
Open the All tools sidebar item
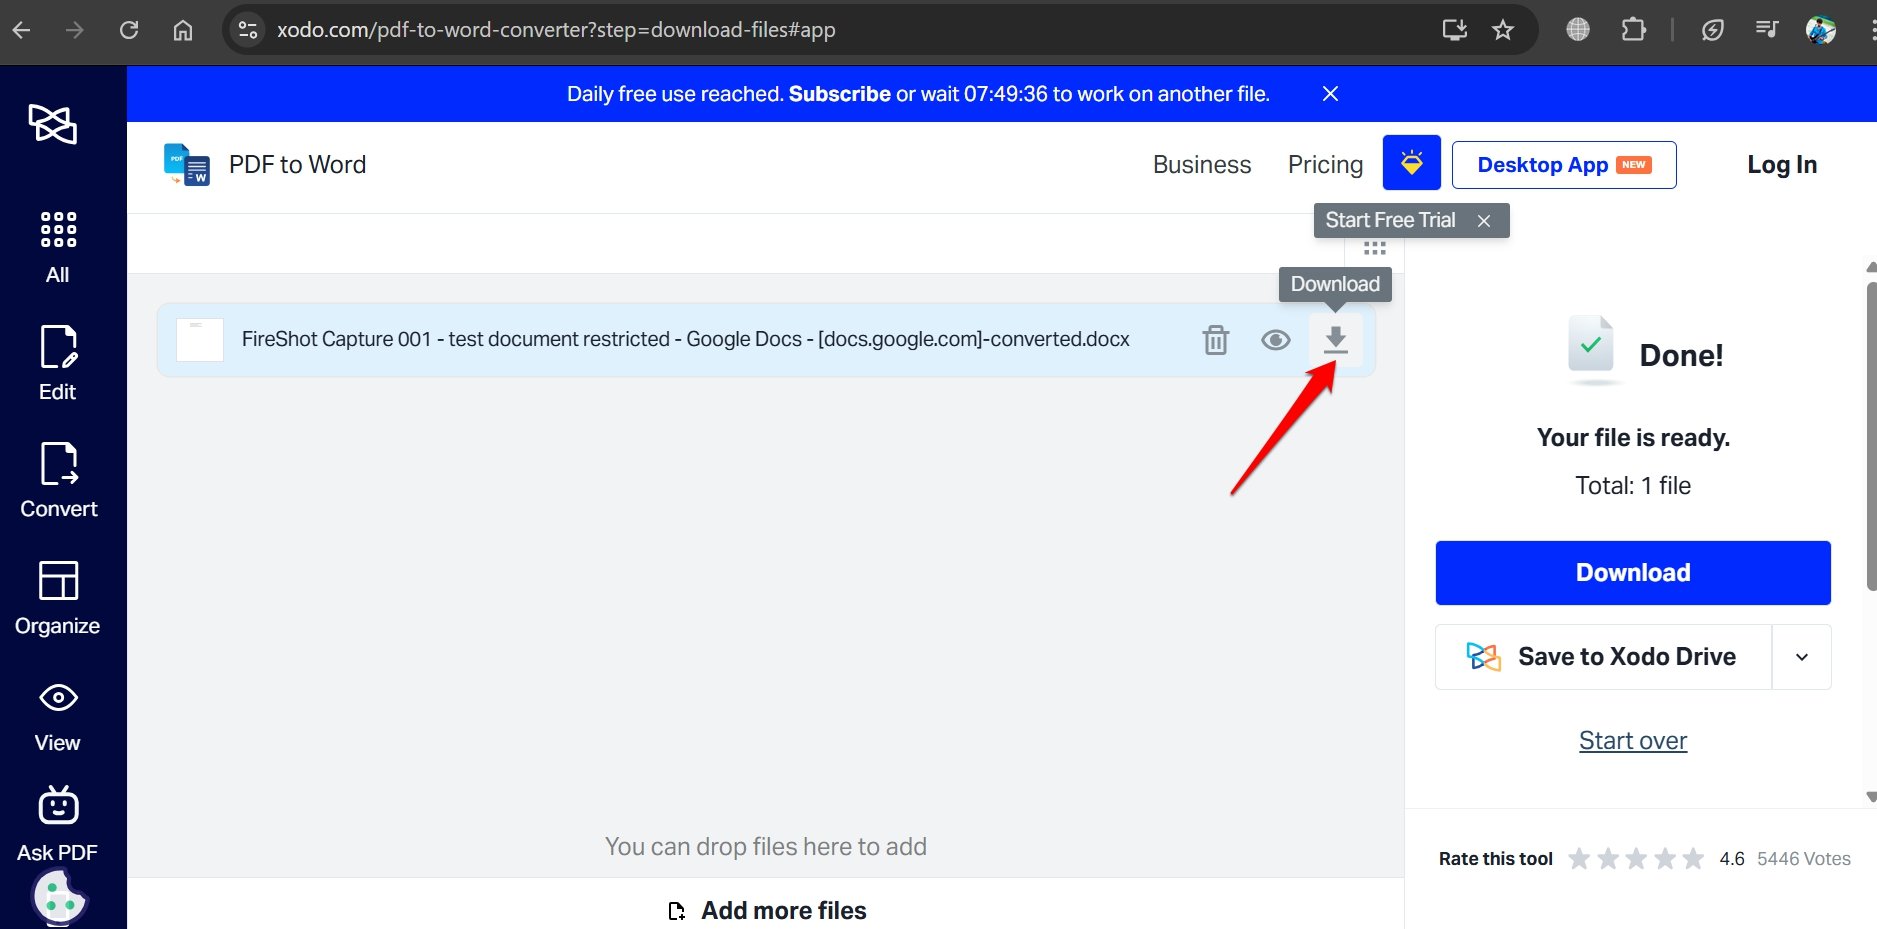[x=58, y=248]
